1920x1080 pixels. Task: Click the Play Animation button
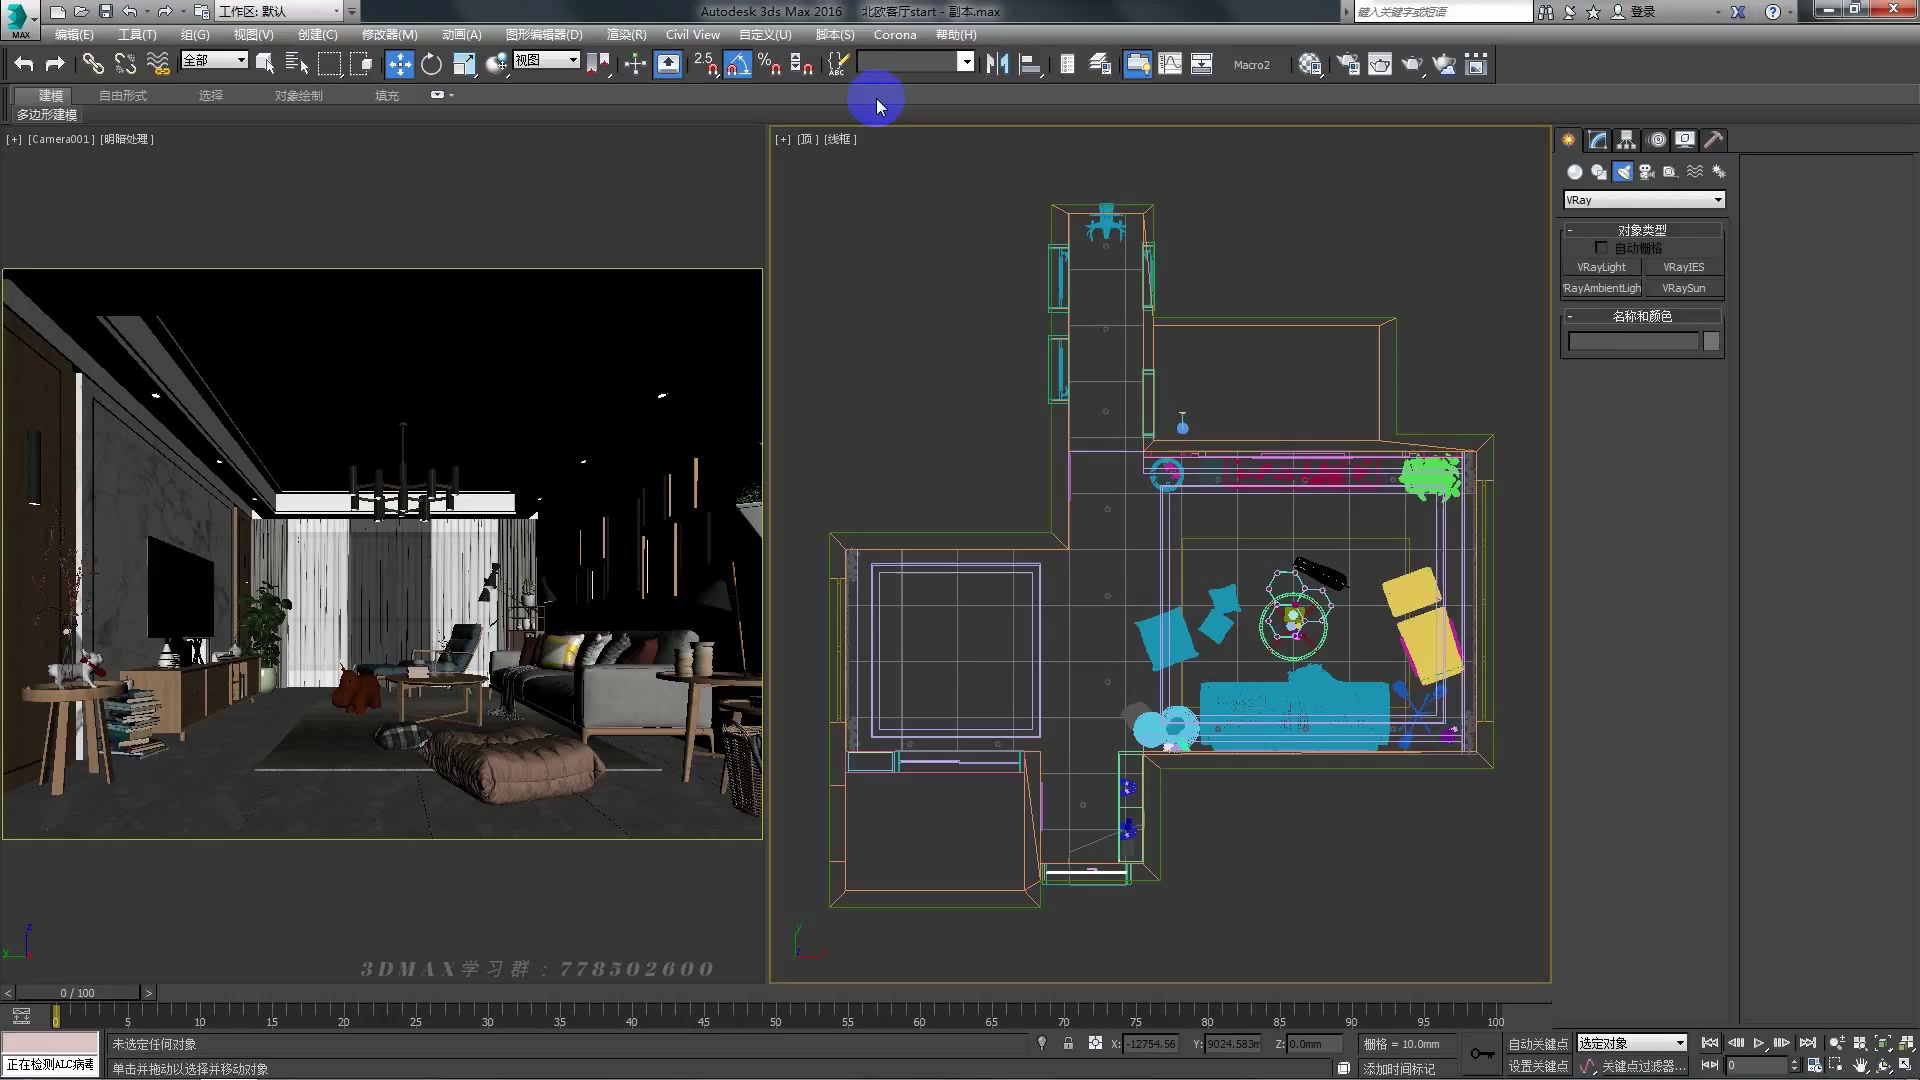(x=1758, y=1043)
